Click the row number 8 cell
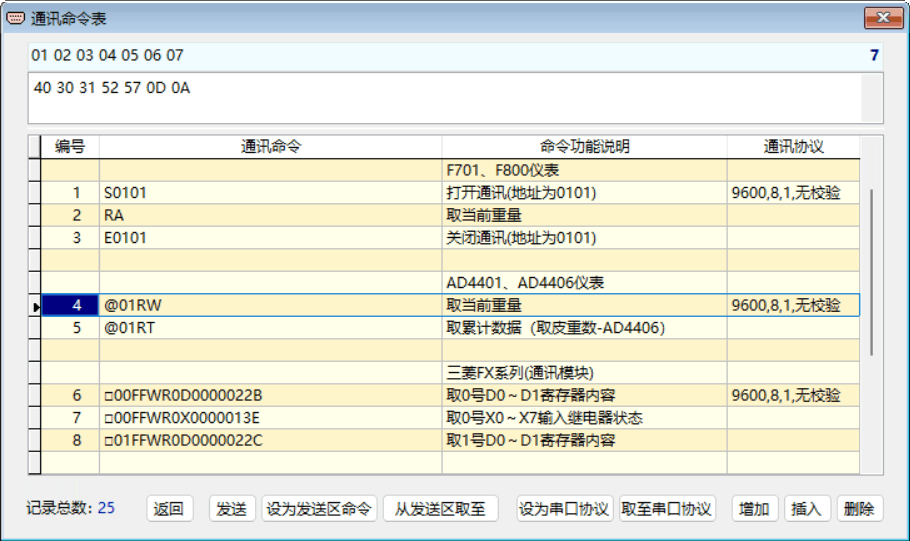The width and height of the screenshot is (910, 541). 70,441
